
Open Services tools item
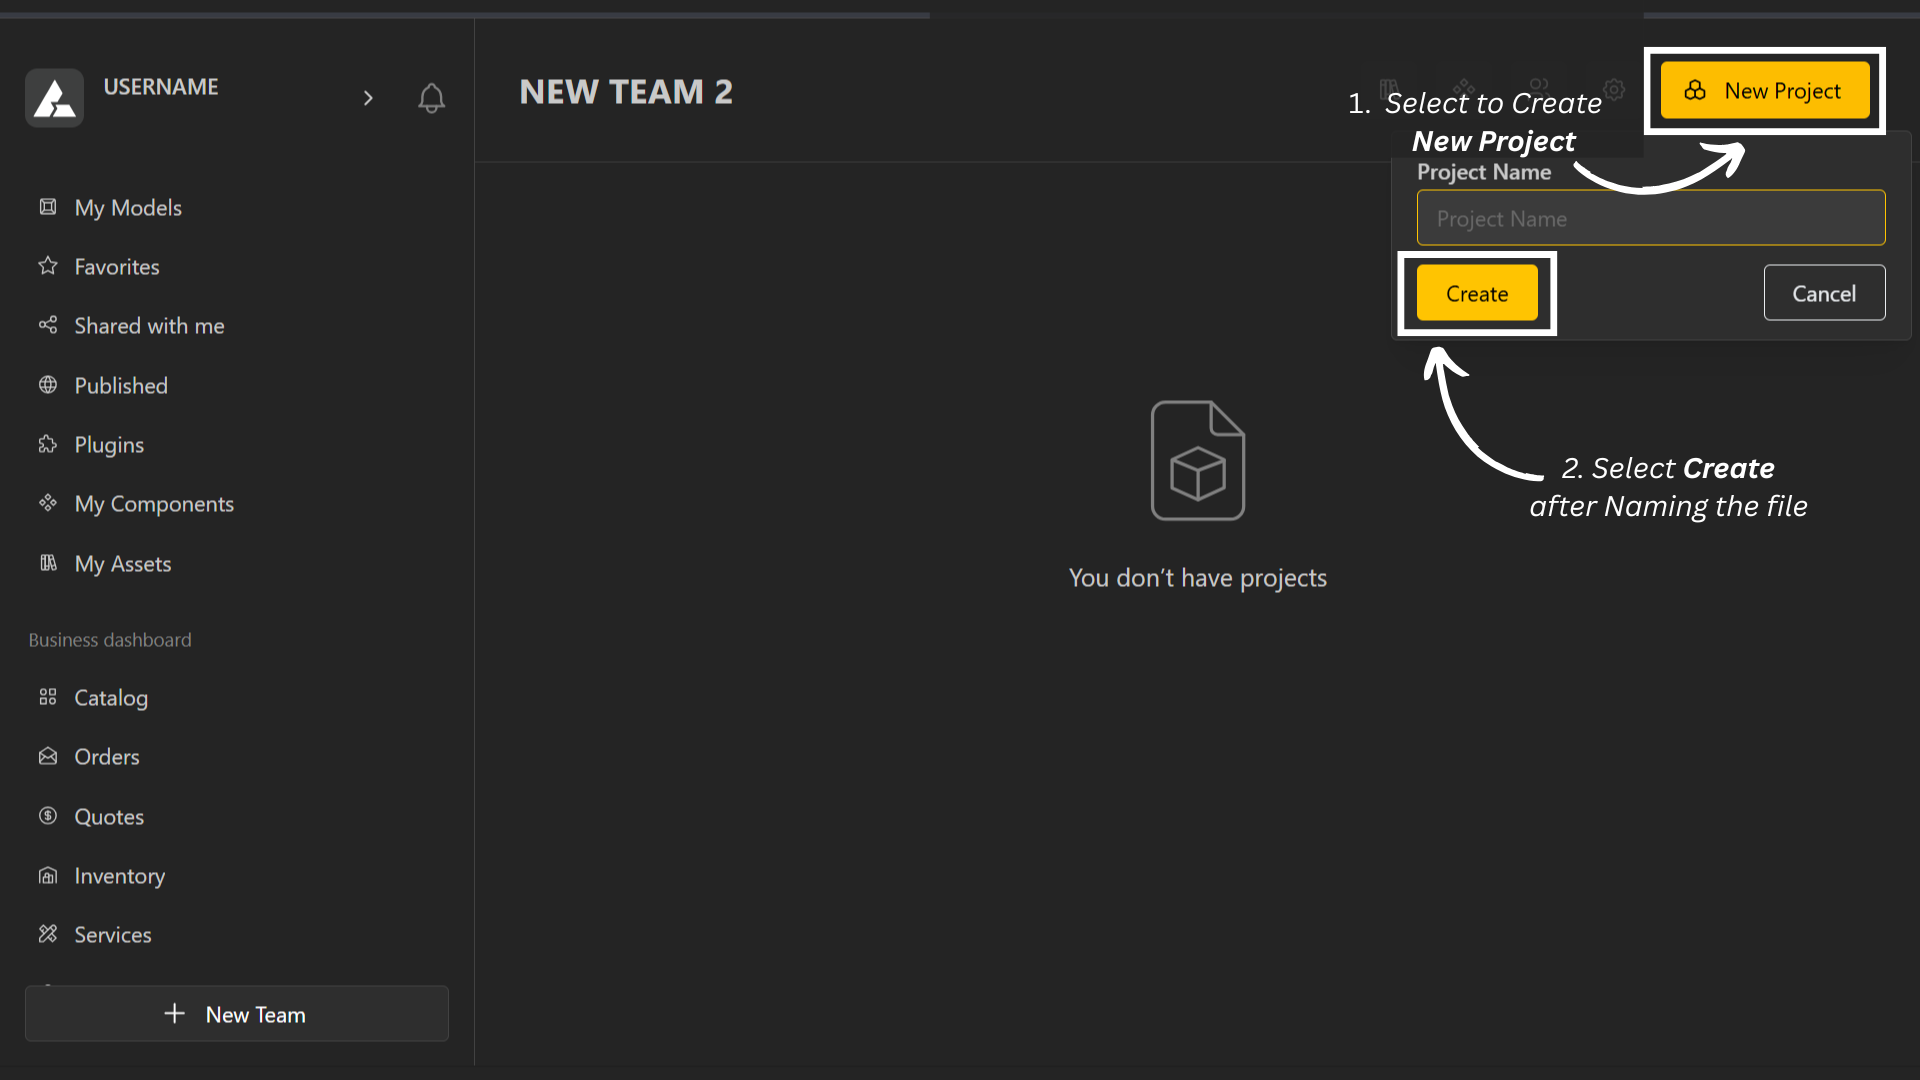(113, 935)
